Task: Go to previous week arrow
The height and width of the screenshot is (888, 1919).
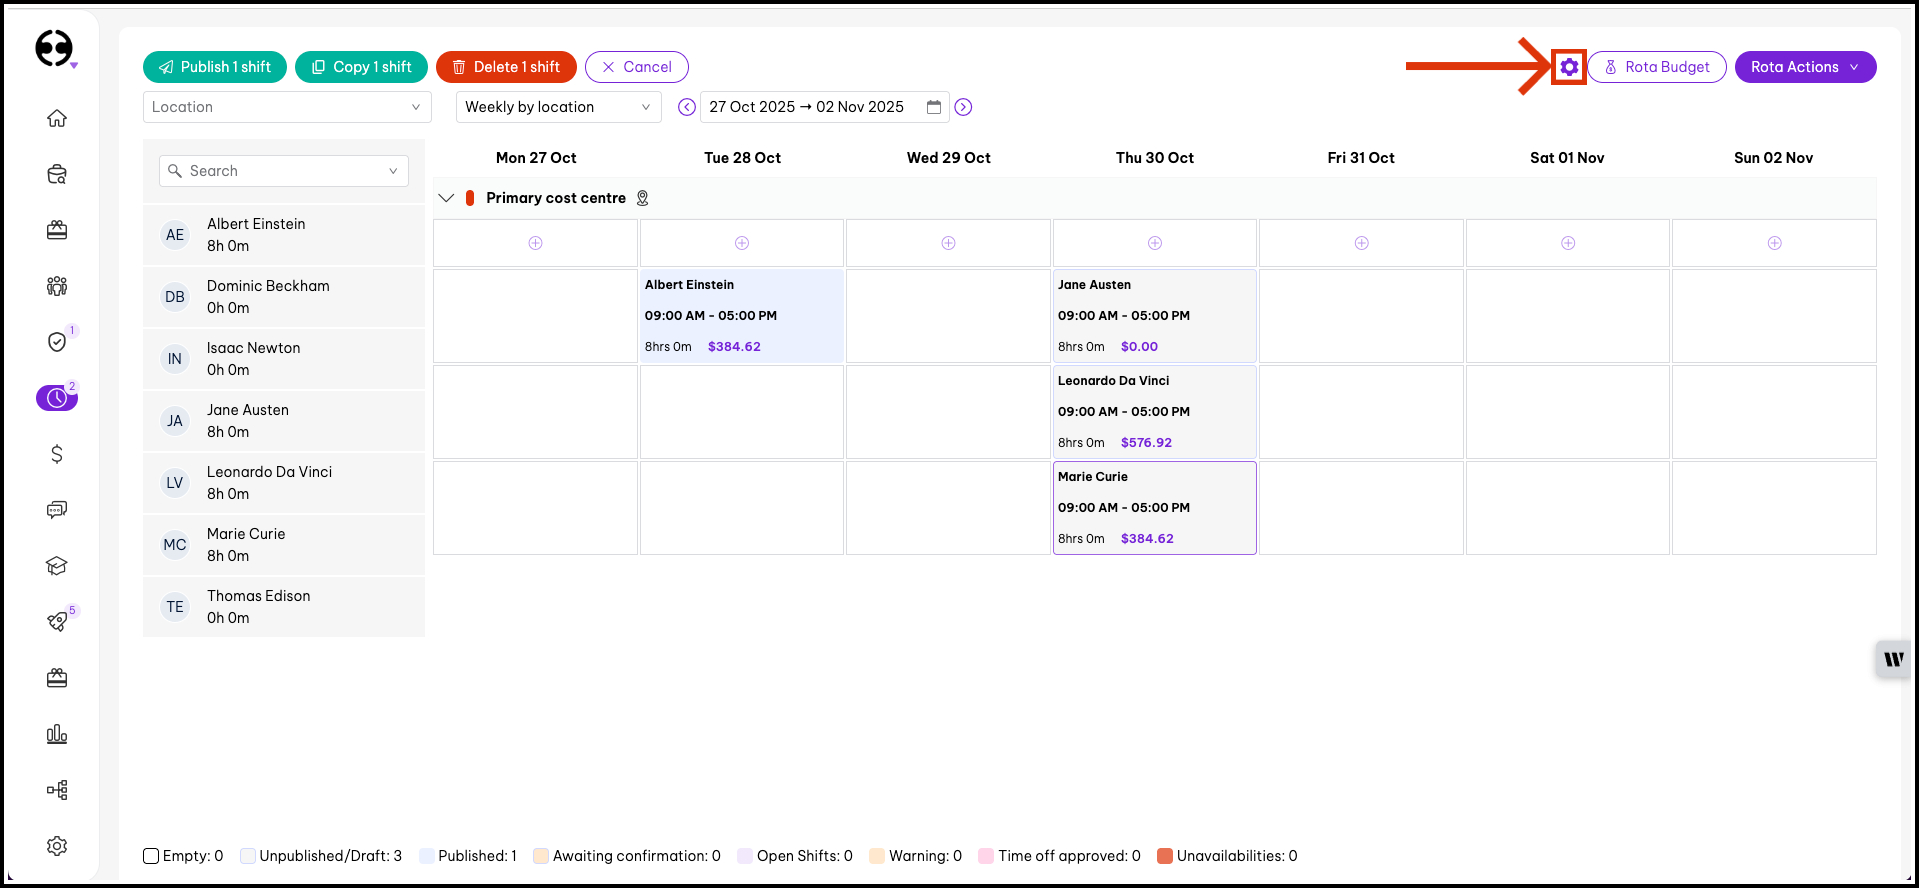Action: pyautogui.click(x=687, y=107)
